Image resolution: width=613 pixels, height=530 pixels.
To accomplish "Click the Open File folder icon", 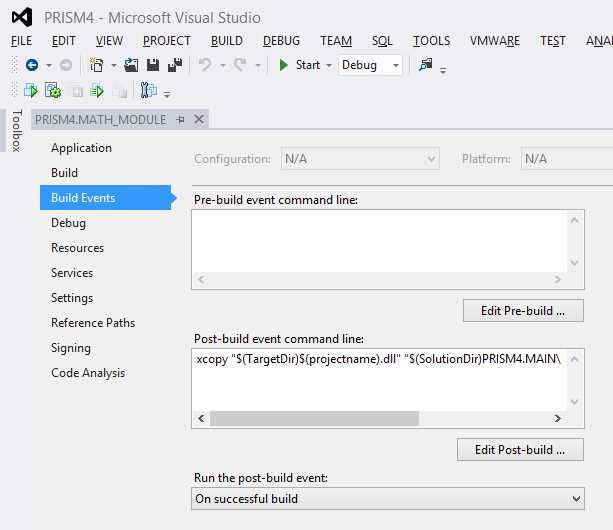I will click(131, 65).
